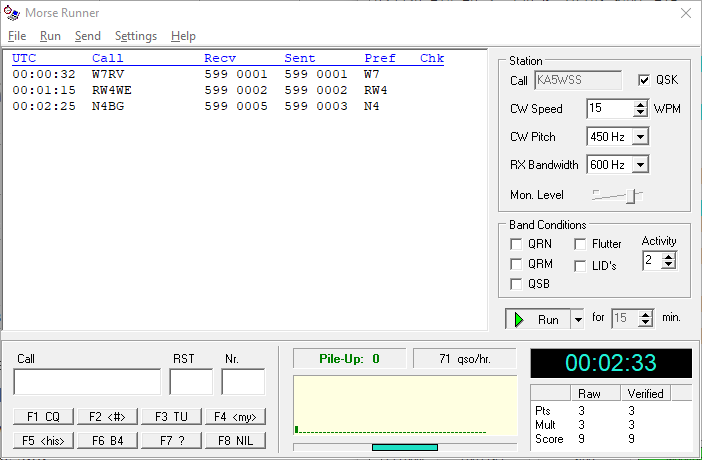Click the CW Speed value field
This screenshot has height=460, width=702.
611,108
